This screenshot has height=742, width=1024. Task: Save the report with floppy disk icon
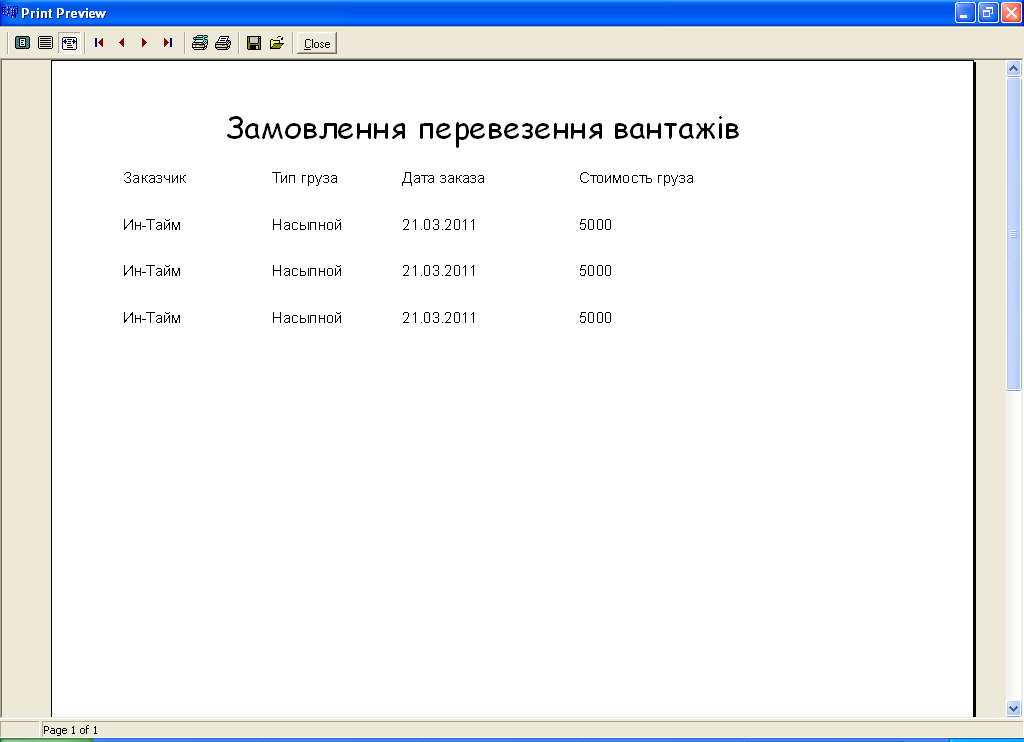[x=254, y=43]
